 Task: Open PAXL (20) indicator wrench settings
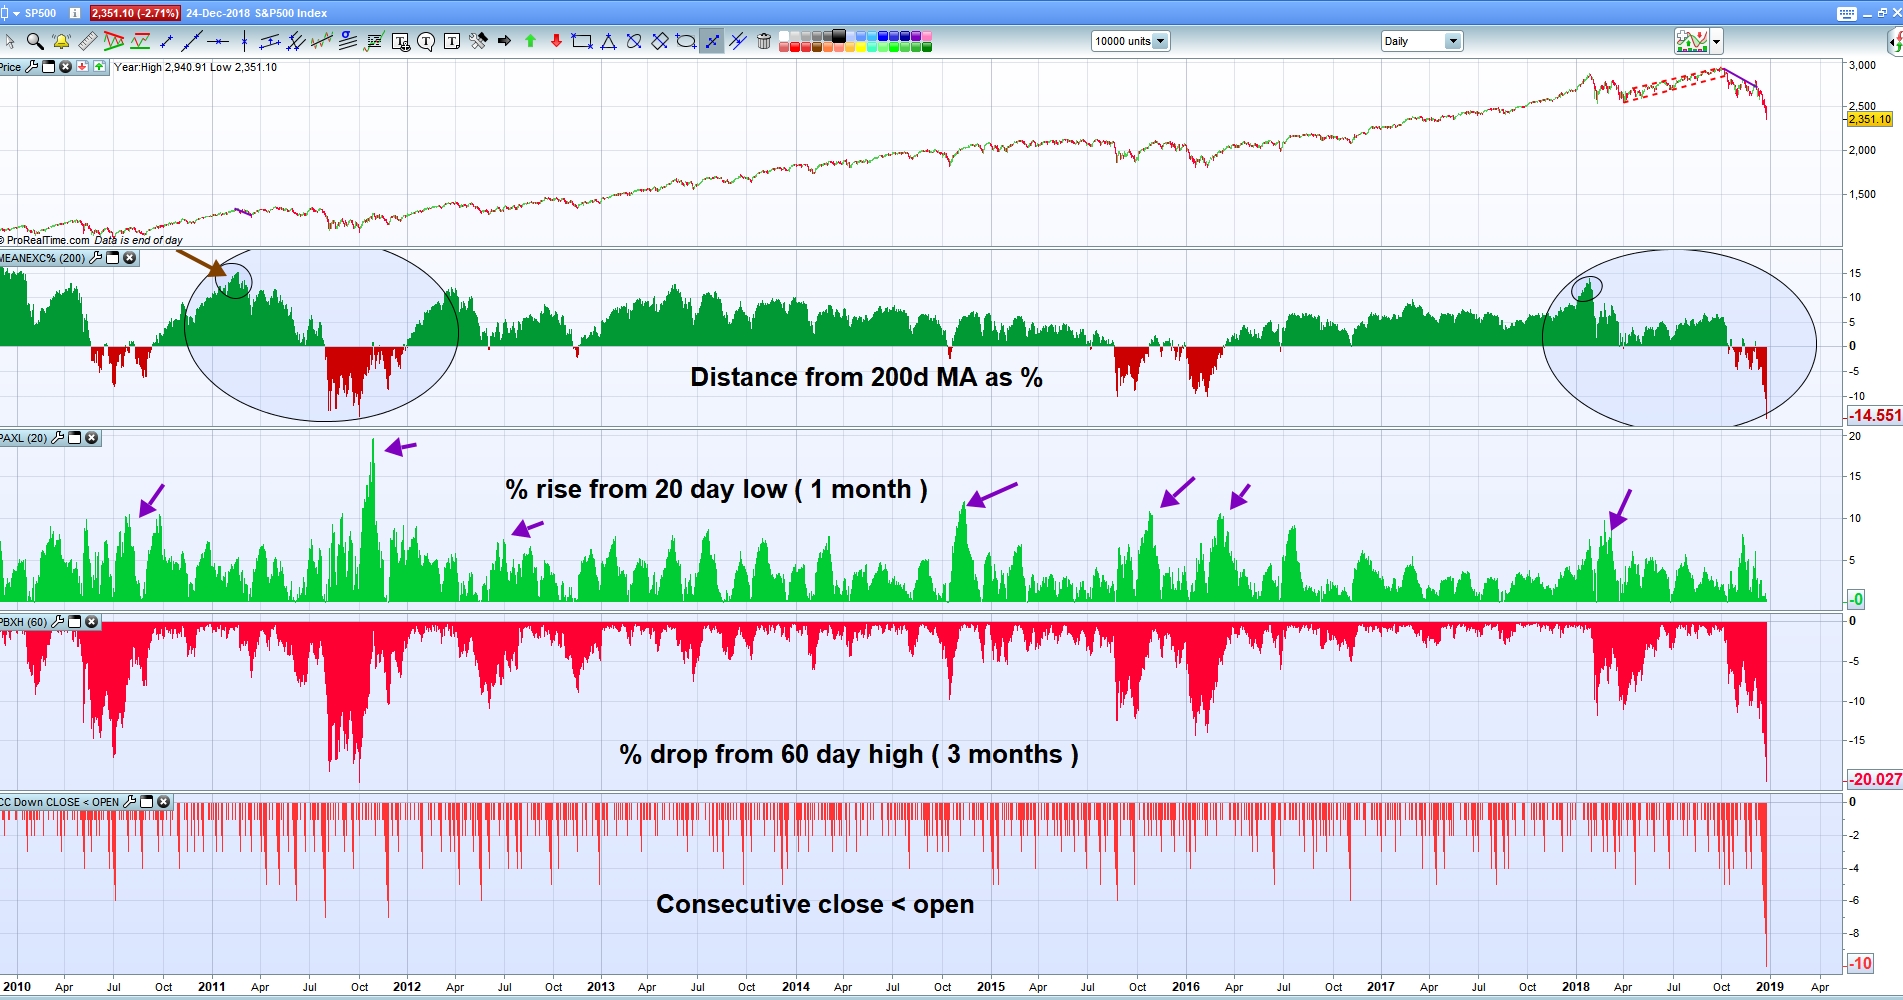point(58,438)
